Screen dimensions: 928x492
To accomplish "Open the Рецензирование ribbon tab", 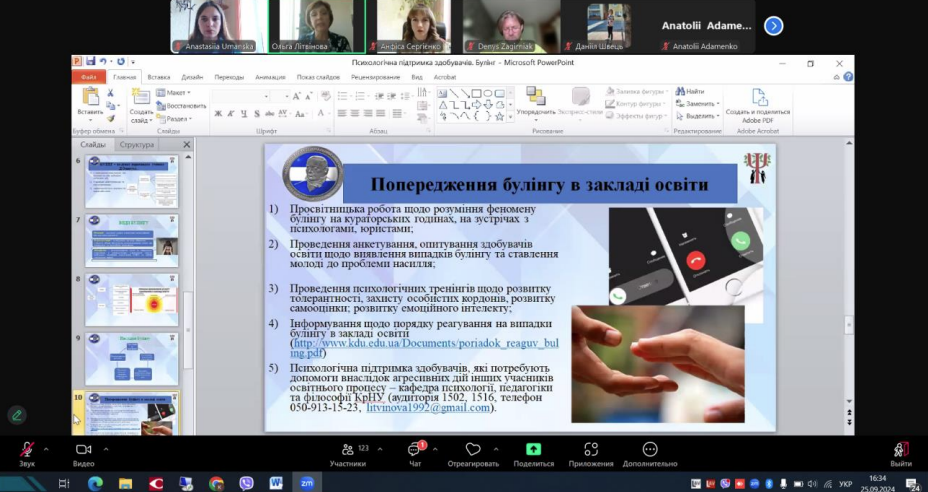I will (375, 77).
